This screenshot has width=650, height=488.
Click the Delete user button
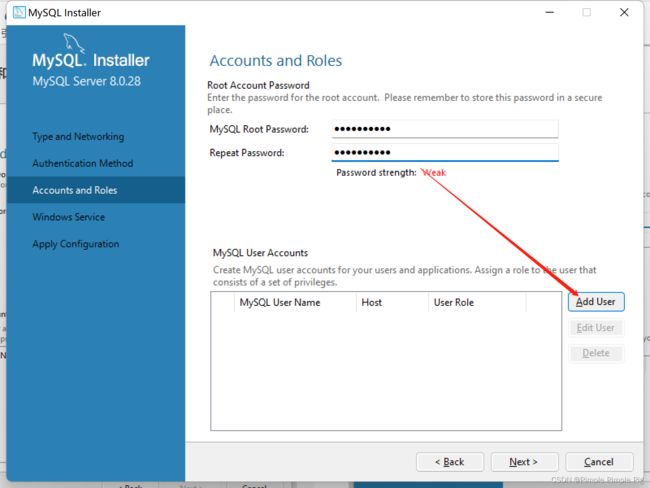(596, 353)
